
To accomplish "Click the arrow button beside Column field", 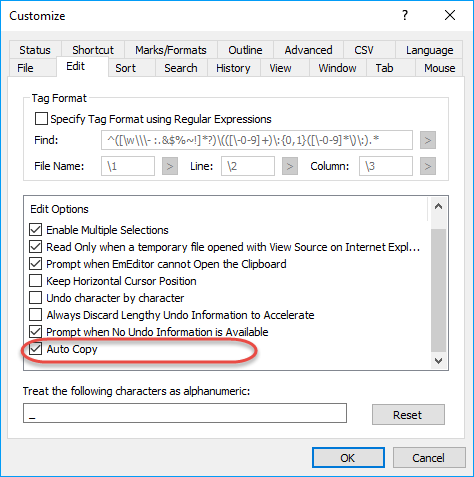I will pyautogui.click(x=428, y=166).
